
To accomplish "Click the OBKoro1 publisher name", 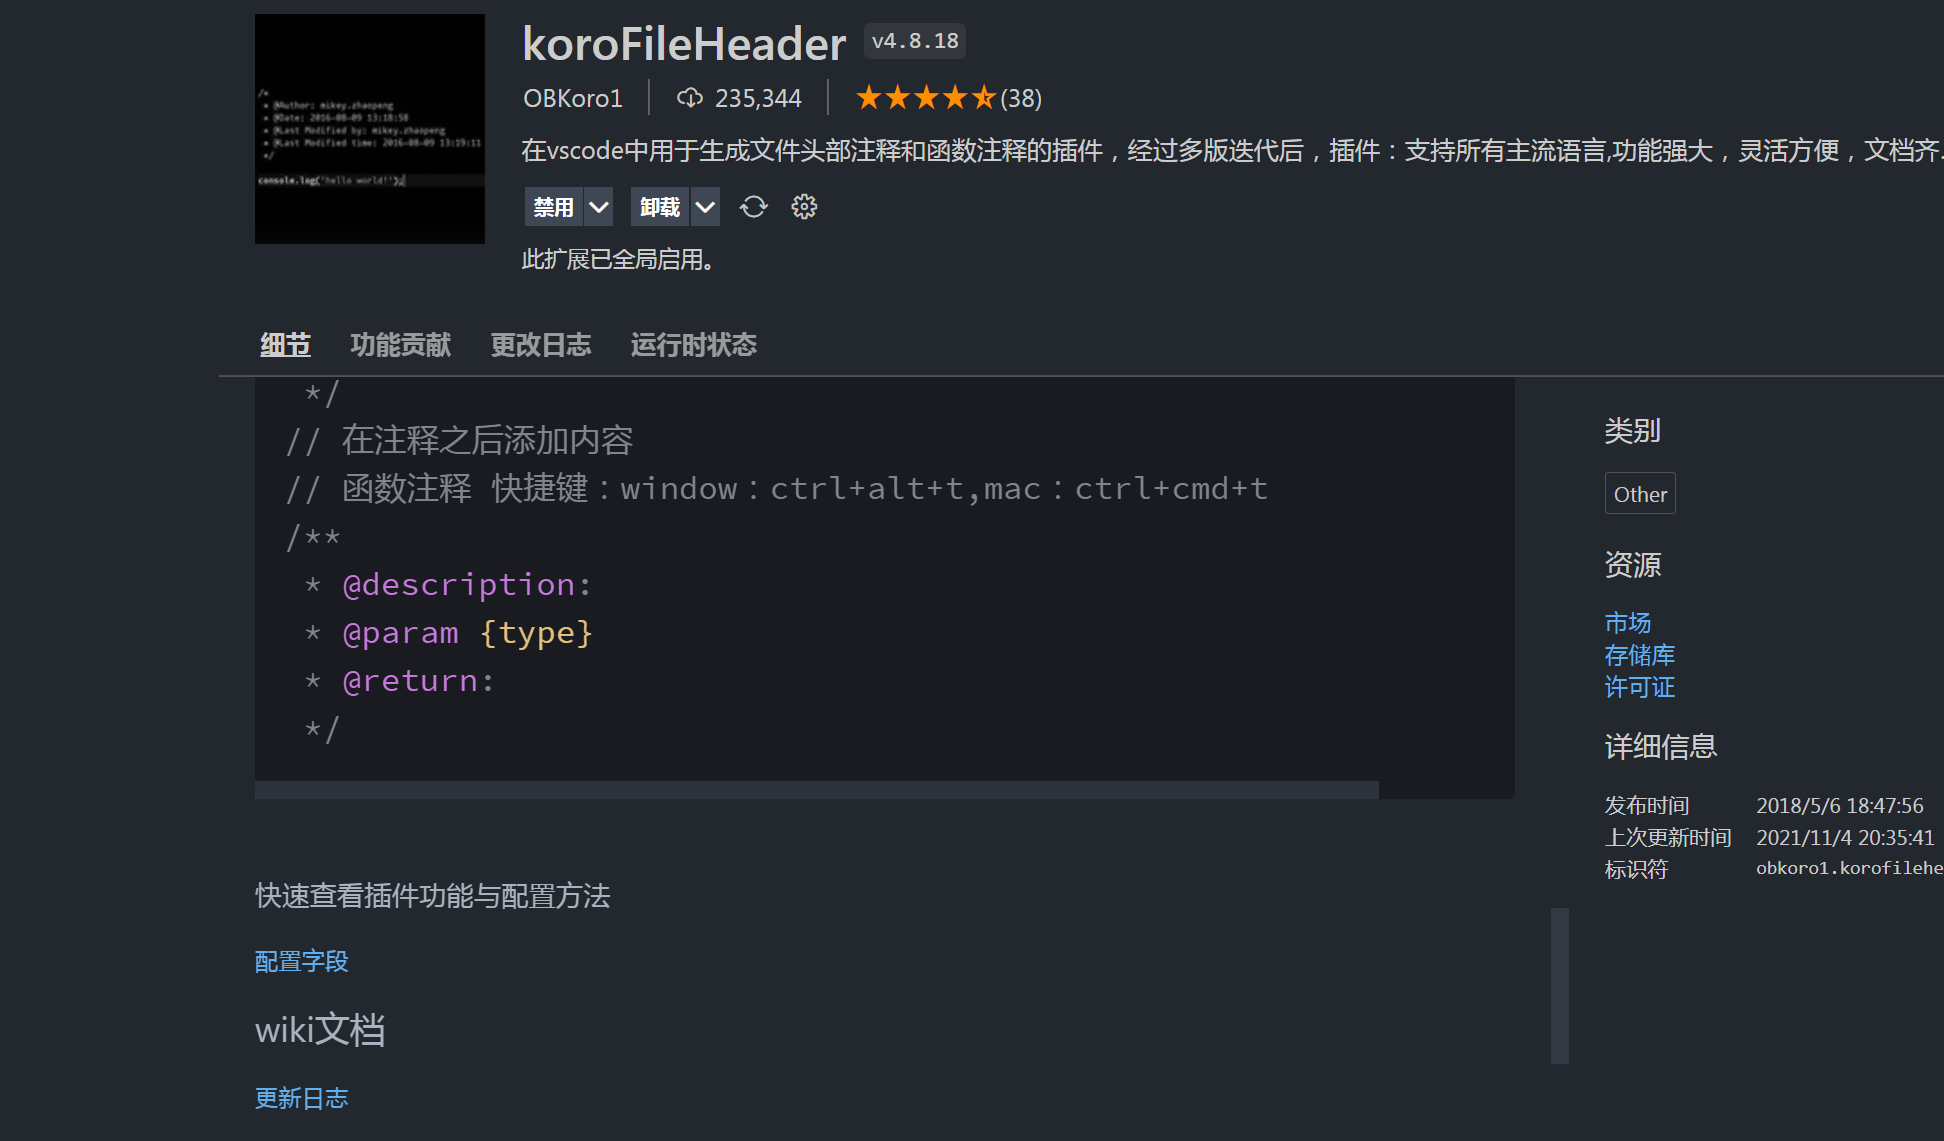I will tap(573, 97).
